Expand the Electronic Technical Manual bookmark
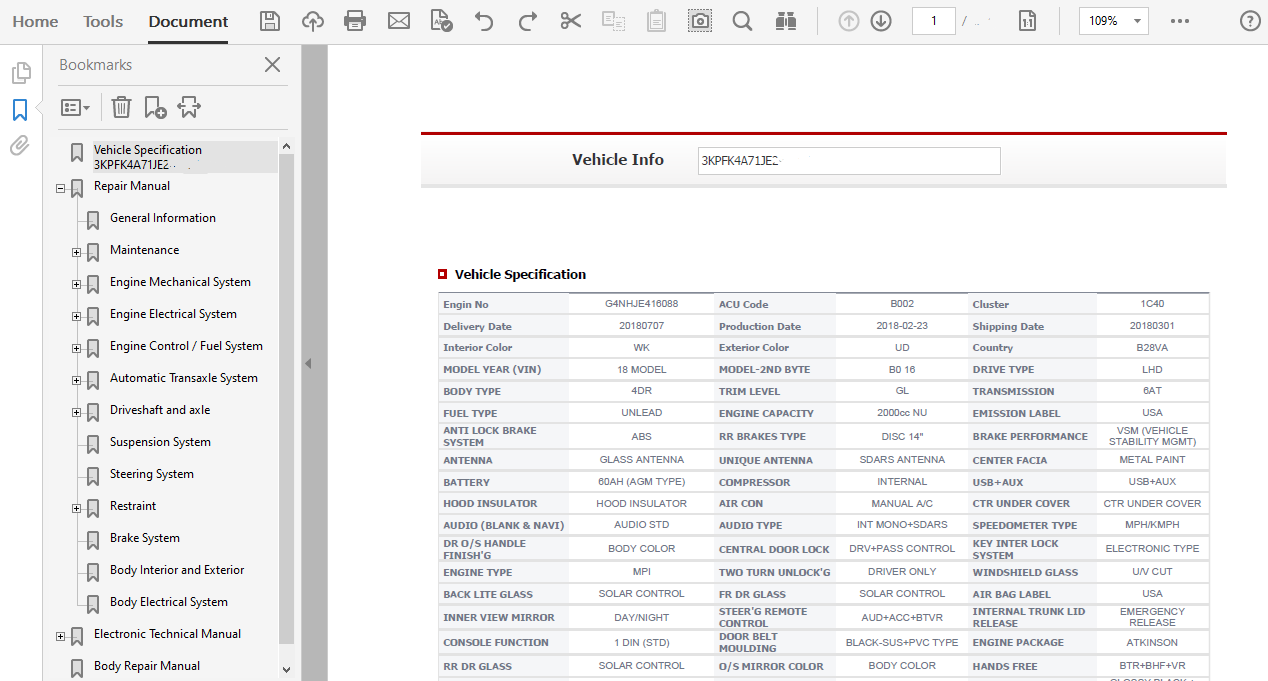This screenshot has height=681, width=1268. [x=61, y=636]
